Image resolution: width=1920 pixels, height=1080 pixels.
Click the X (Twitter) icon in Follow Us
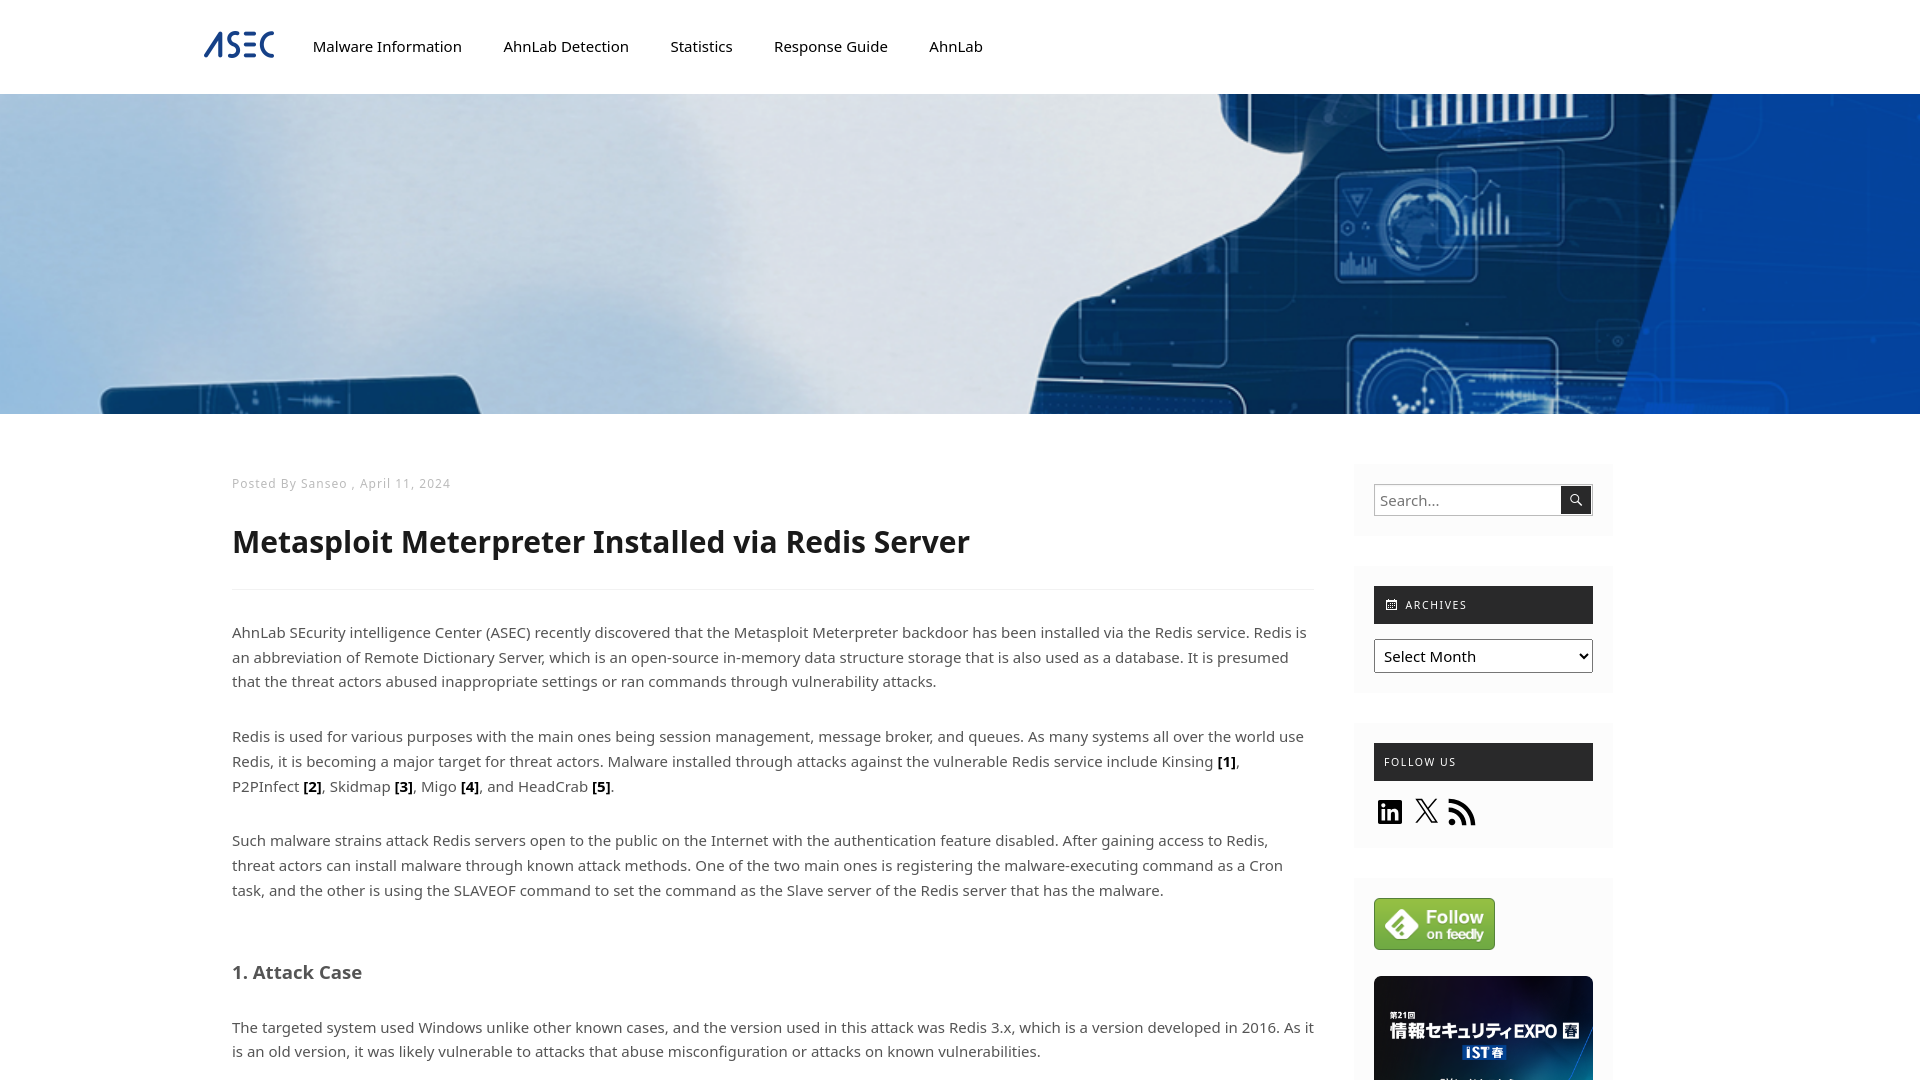coord(1425,810)
